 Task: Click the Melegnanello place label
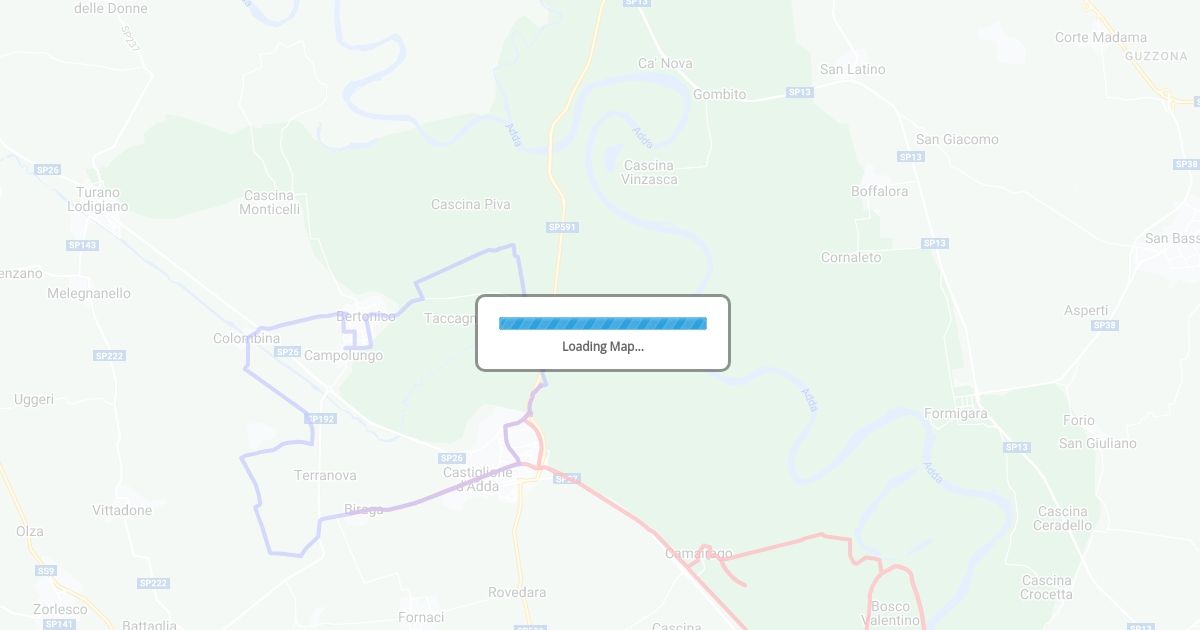[x=89, y=293]
